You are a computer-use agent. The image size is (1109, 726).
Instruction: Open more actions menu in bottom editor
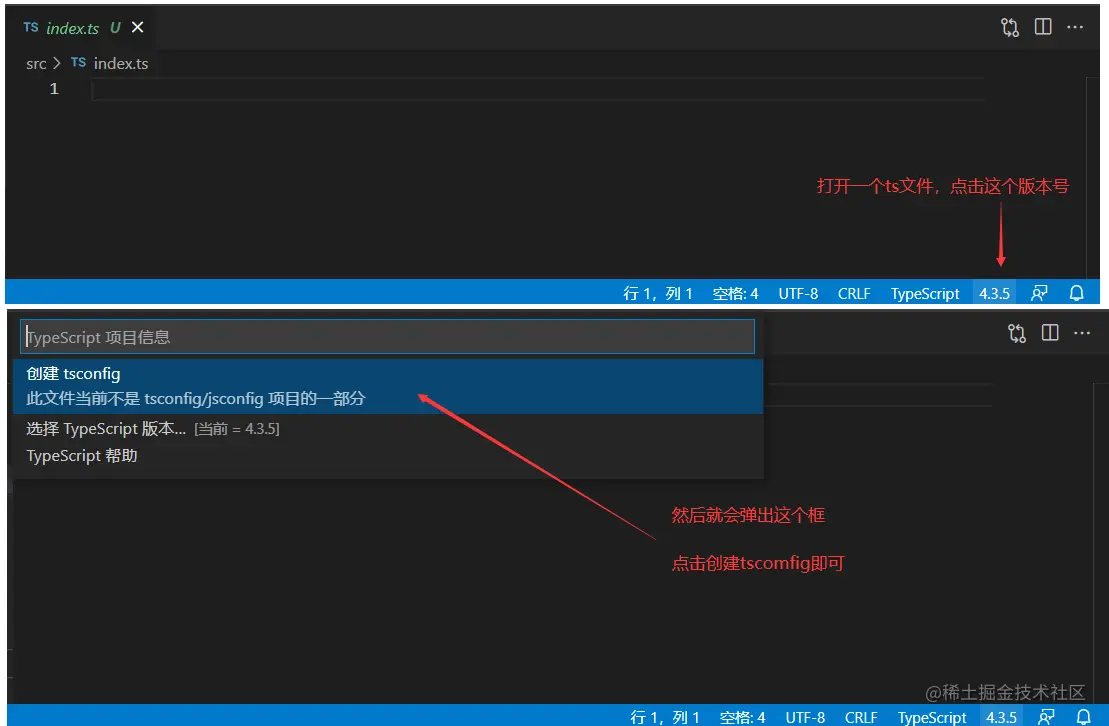[x=1082, y=333]
